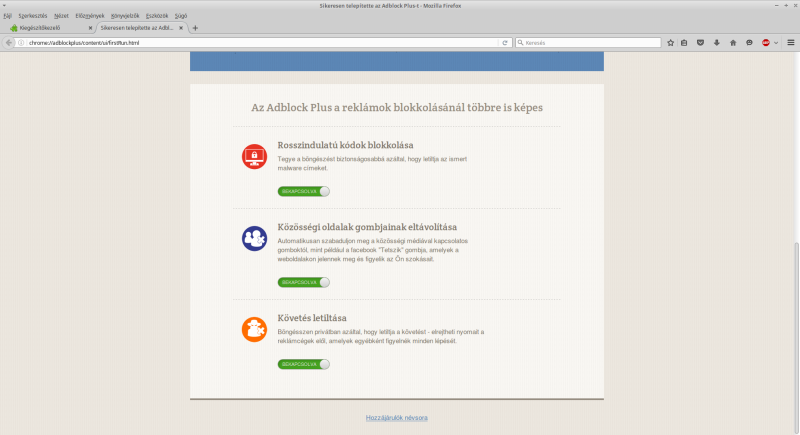Open the Firefox hamburger menu

[791, 43]
